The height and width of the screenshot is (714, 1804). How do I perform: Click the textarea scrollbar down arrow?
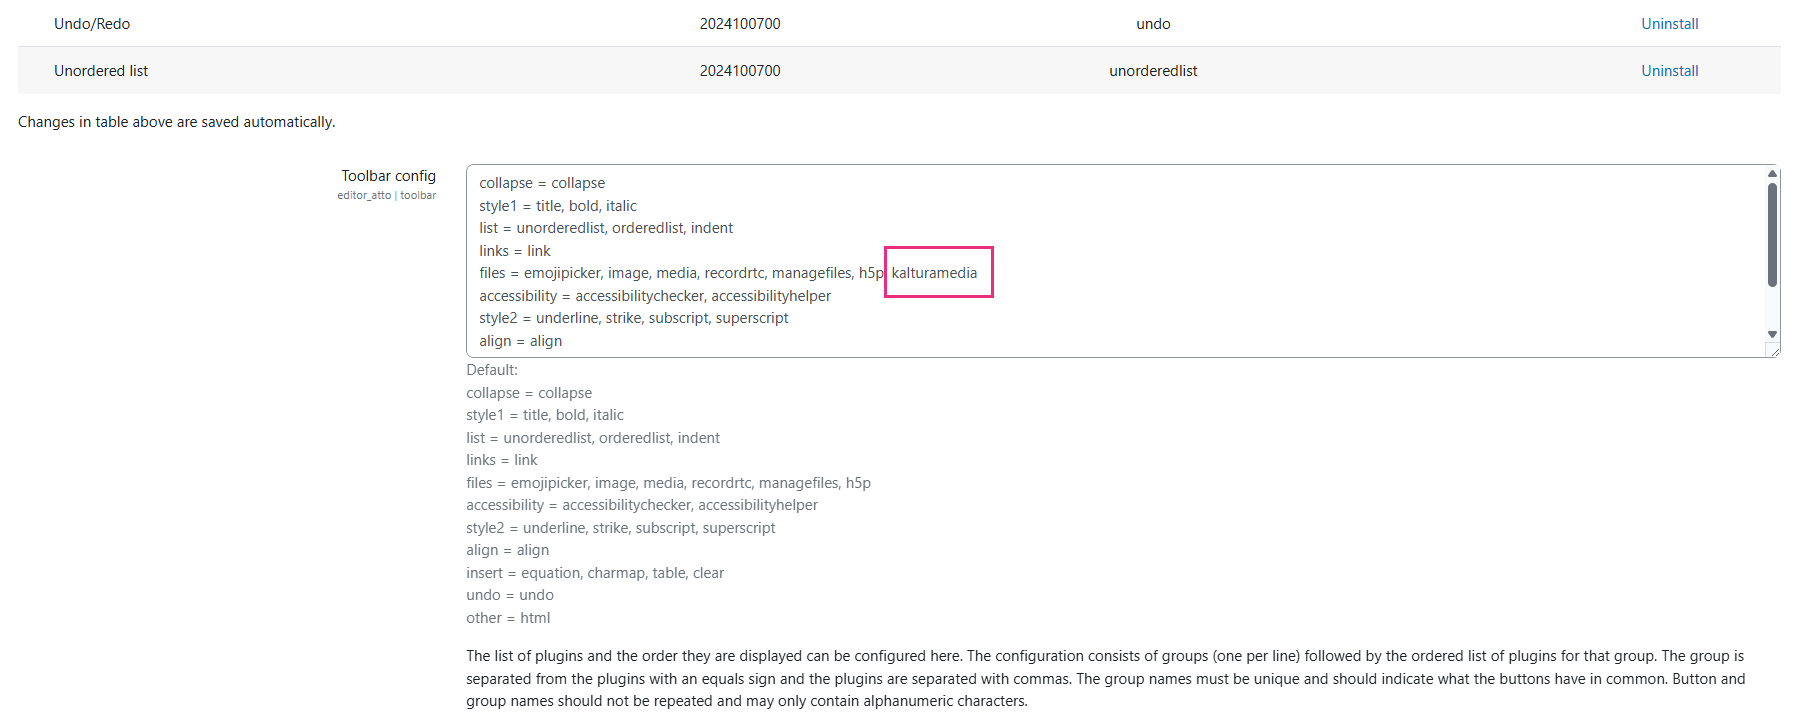[1772, 334]
